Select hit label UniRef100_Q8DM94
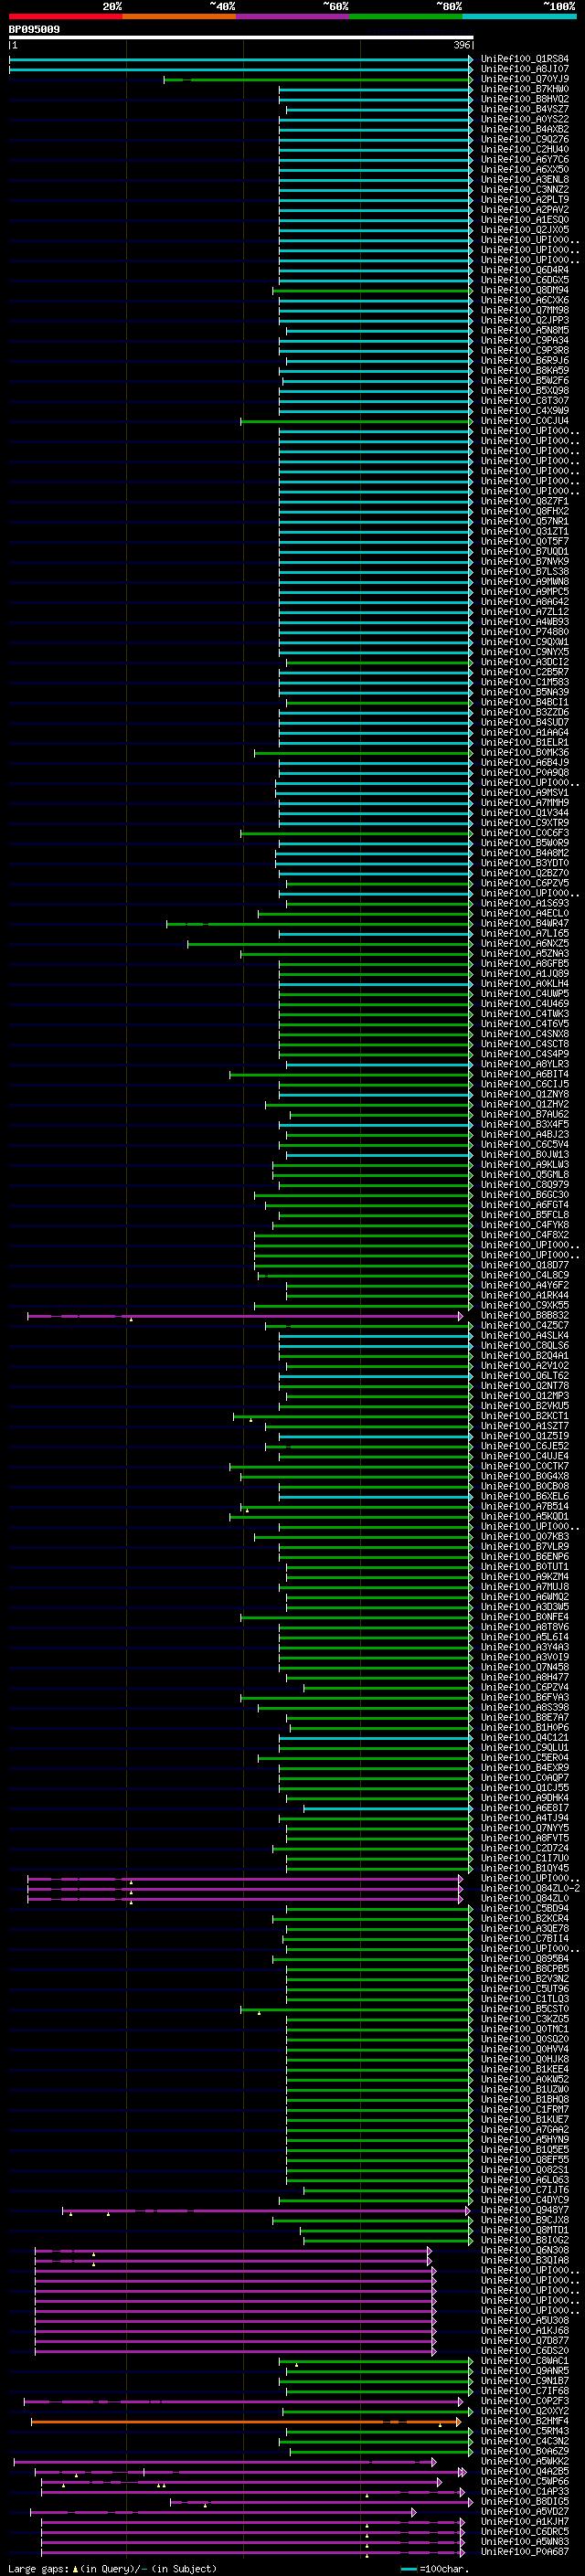This screenshot has width=585, height=2576. [x=525, y=290]
